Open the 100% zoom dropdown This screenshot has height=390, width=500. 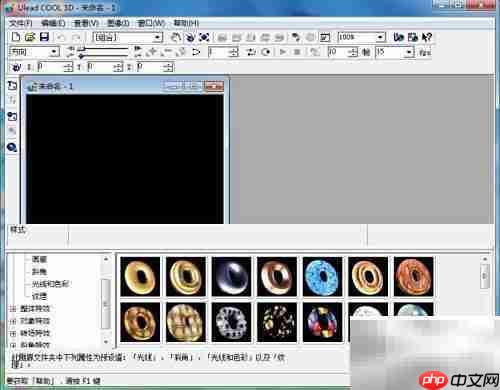tap(362, 37)
